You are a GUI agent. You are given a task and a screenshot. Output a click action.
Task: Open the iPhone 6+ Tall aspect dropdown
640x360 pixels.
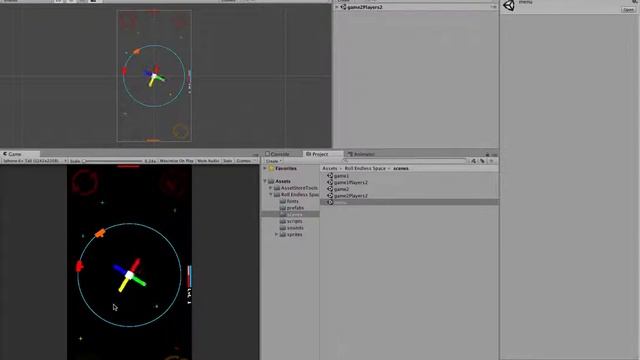(34, 161)
